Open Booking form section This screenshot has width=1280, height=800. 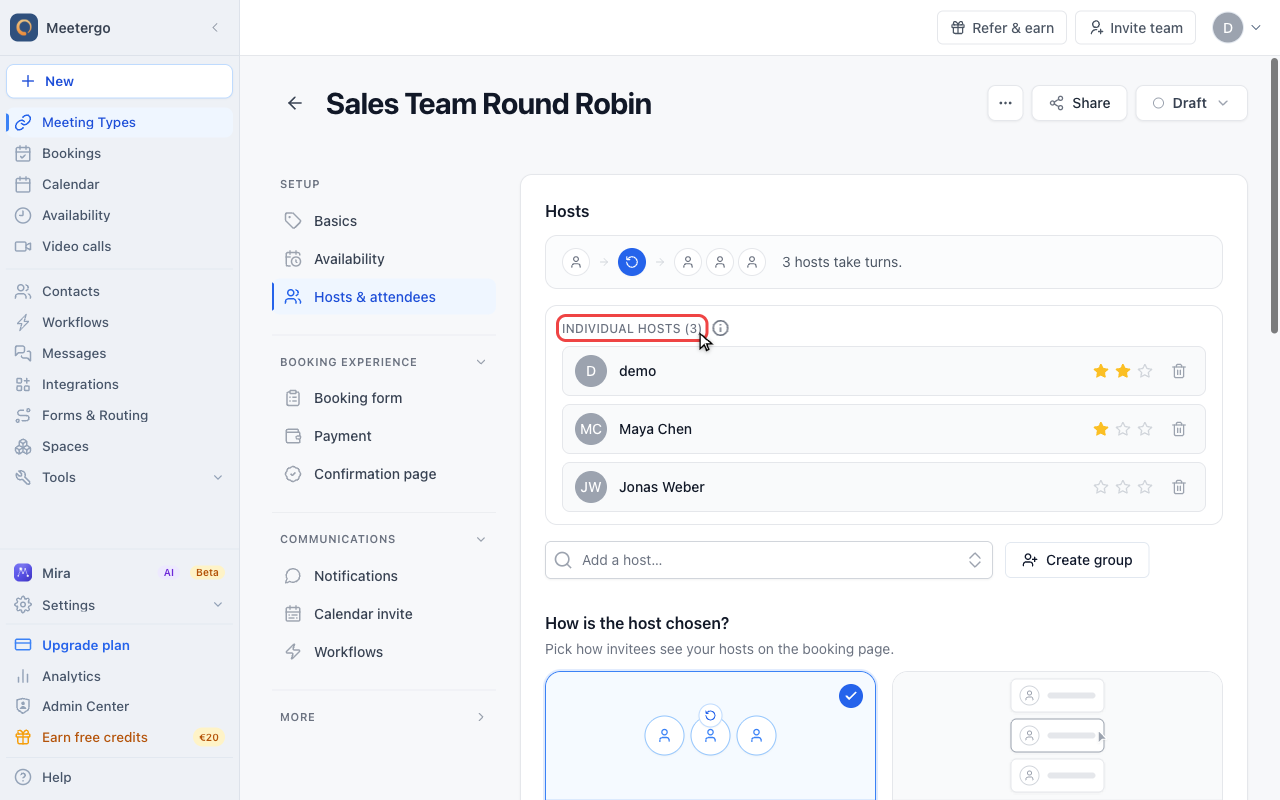point(384,398)
